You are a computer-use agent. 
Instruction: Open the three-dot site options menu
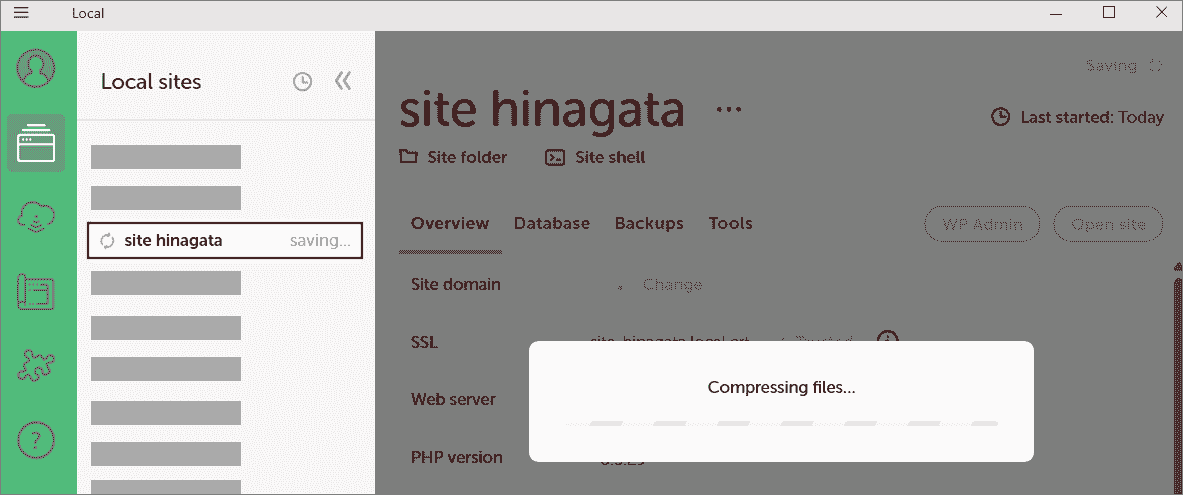729,109
